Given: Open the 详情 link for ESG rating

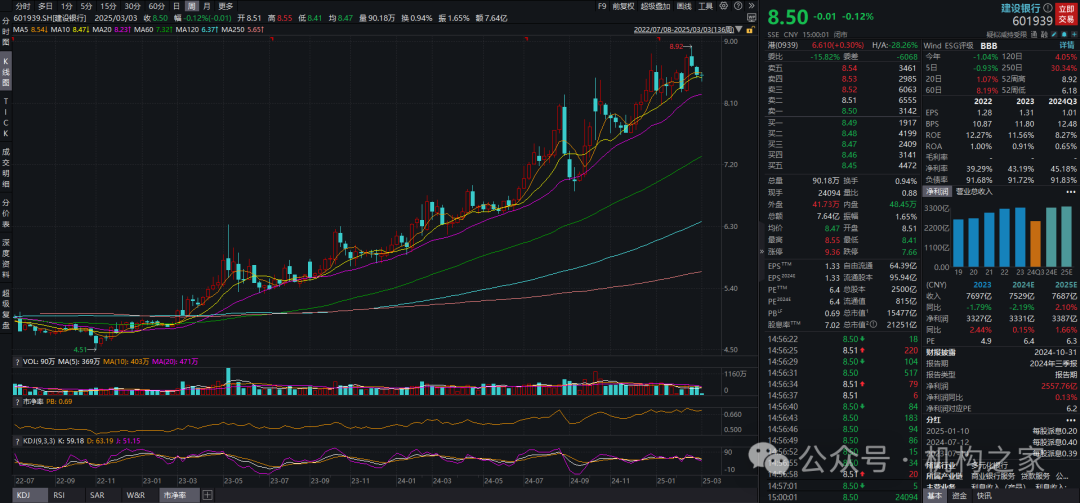Looking at the screenshot, I should pos(1066,45).
